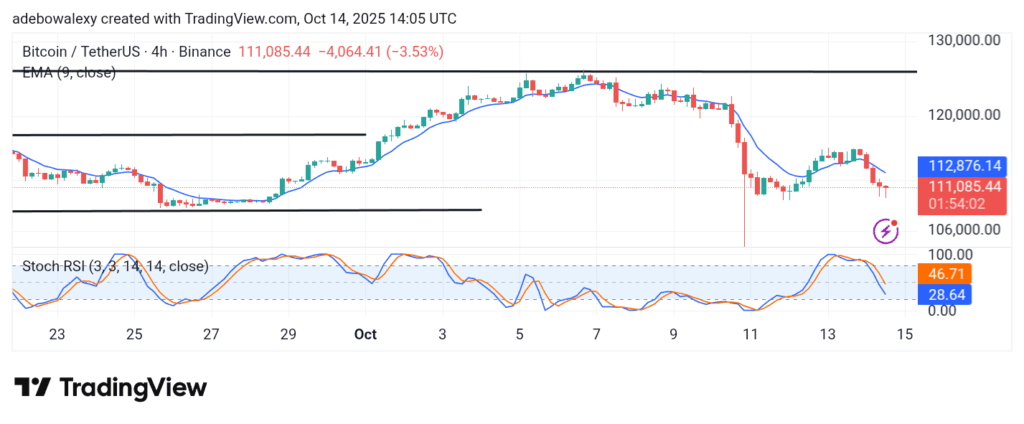Click the 13 date label on the time axis
1024x424 pixels.
pos(827,334)
